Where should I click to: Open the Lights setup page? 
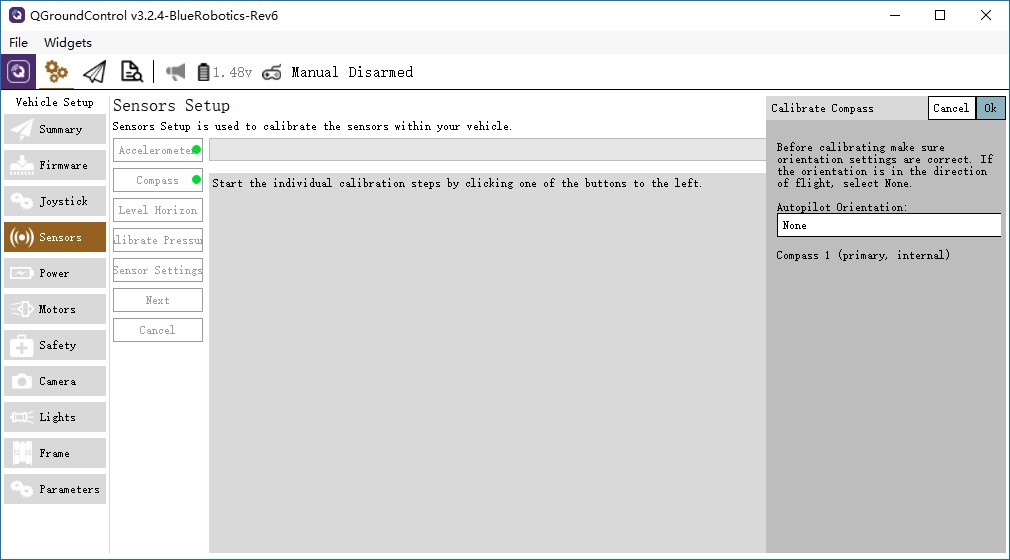tap(55, 417)
